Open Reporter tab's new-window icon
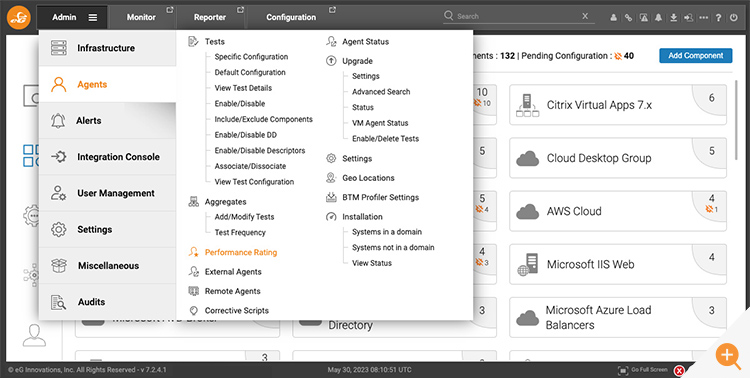 pos(240,10)
